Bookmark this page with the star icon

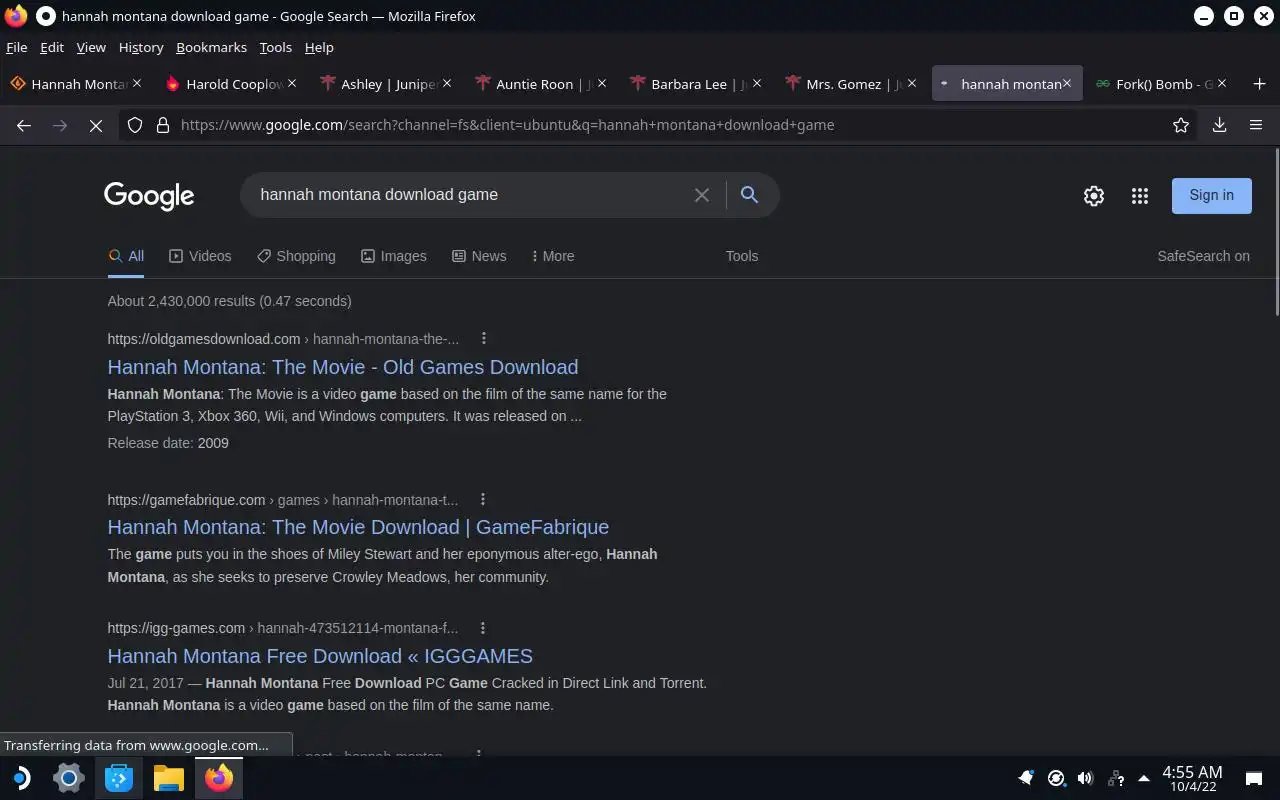coord(1181,125)
